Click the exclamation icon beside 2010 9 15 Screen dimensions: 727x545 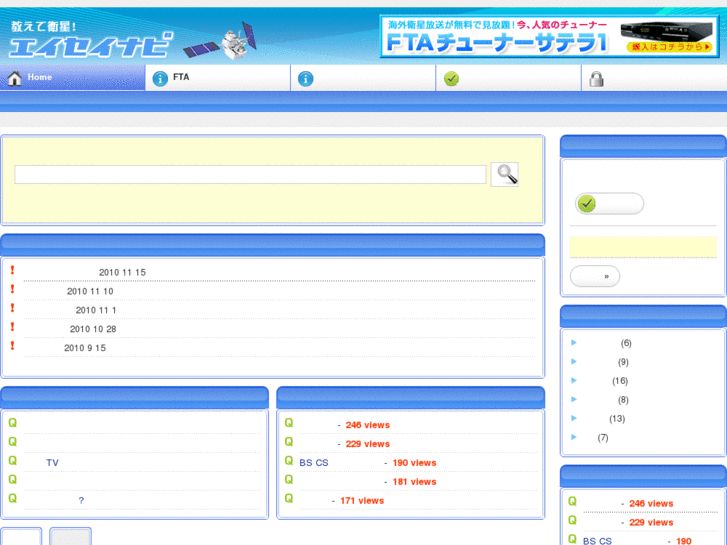[13, 346]
